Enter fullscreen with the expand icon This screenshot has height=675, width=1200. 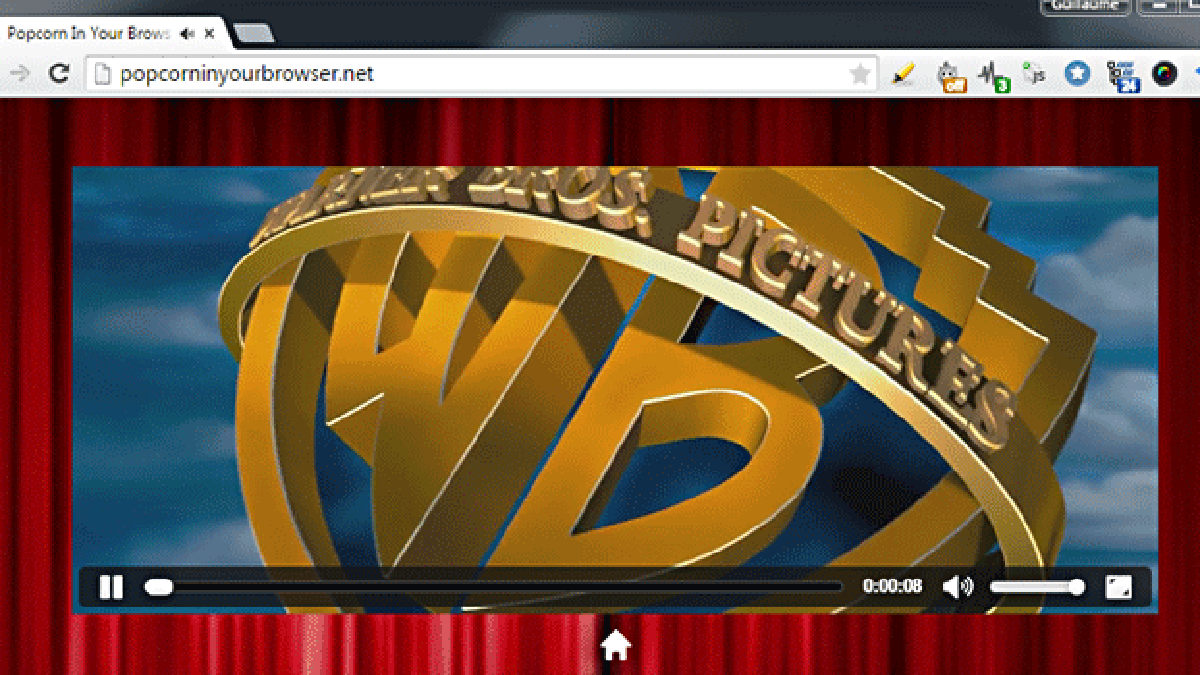1118,587
